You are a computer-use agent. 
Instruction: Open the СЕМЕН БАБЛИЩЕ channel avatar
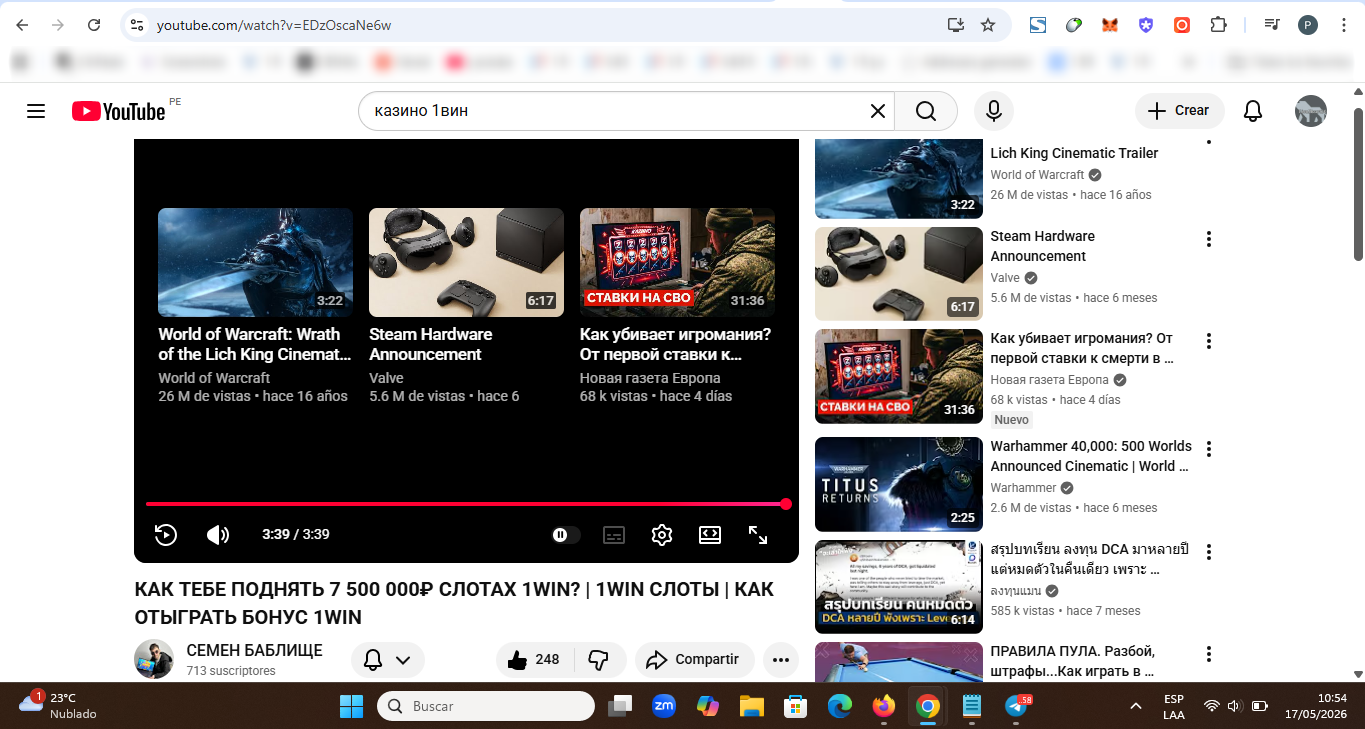(x=154, y=659)
